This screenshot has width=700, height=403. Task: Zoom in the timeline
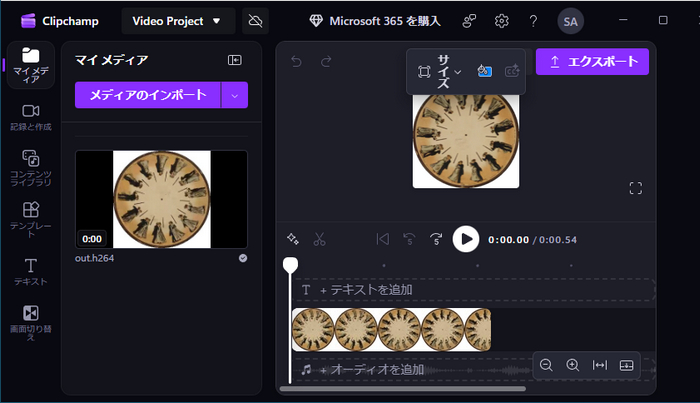(x=573, y=365)
